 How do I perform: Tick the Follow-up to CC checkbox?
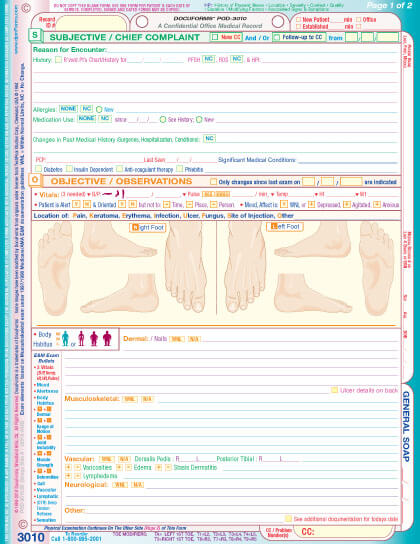coord(277,37)
